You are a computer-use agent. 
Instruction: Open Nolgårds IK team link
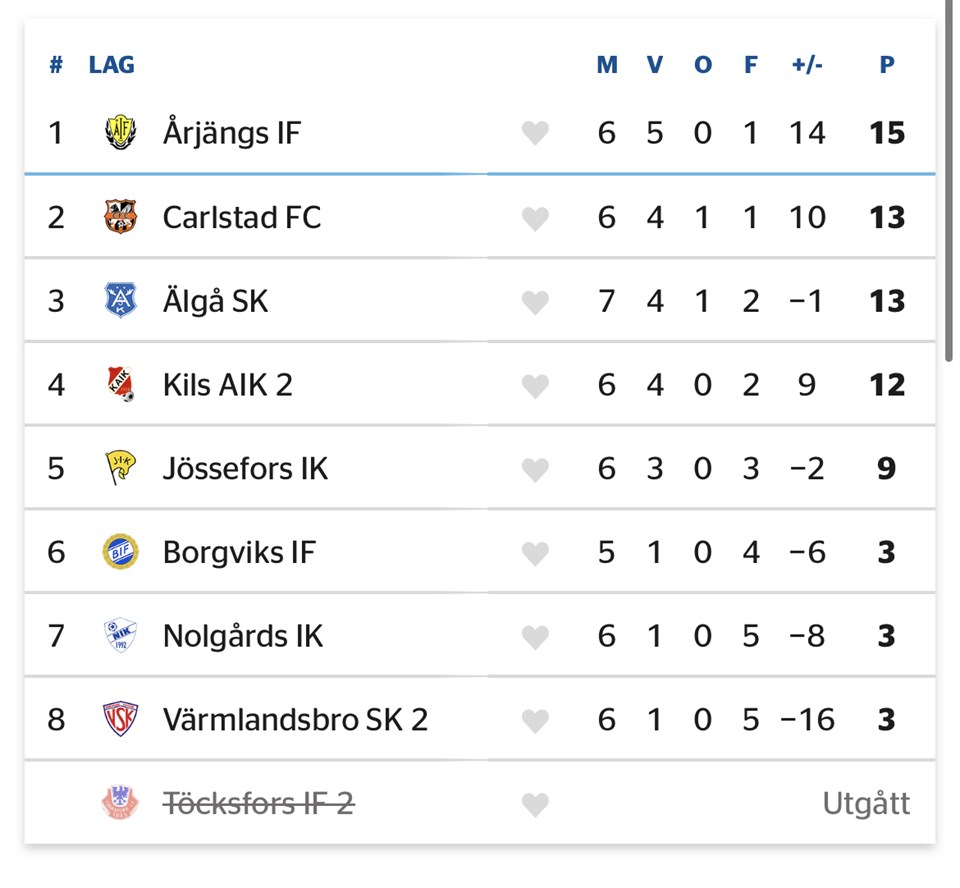coord(243,636)
